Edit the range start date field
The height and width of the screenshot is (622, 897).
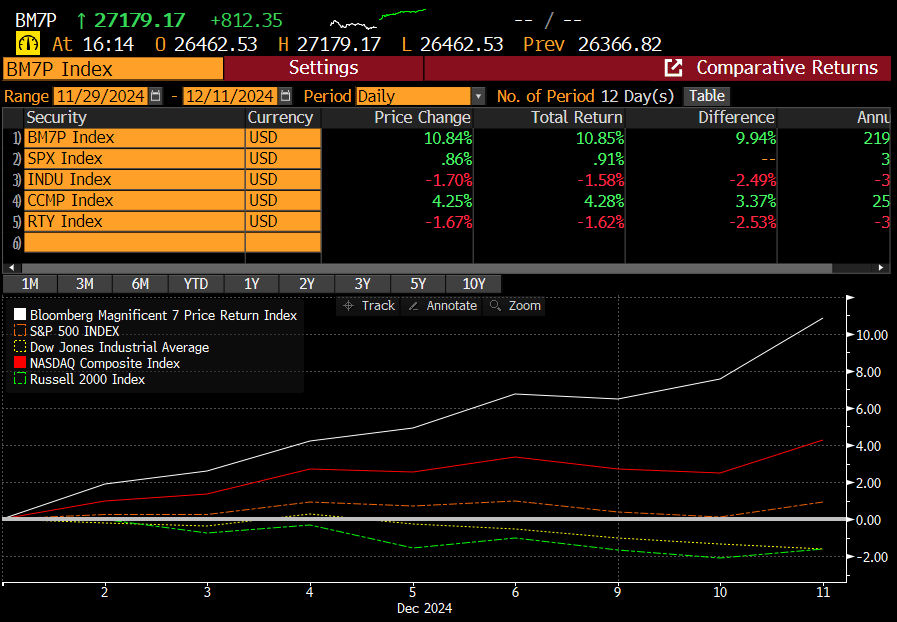point(101,96)
